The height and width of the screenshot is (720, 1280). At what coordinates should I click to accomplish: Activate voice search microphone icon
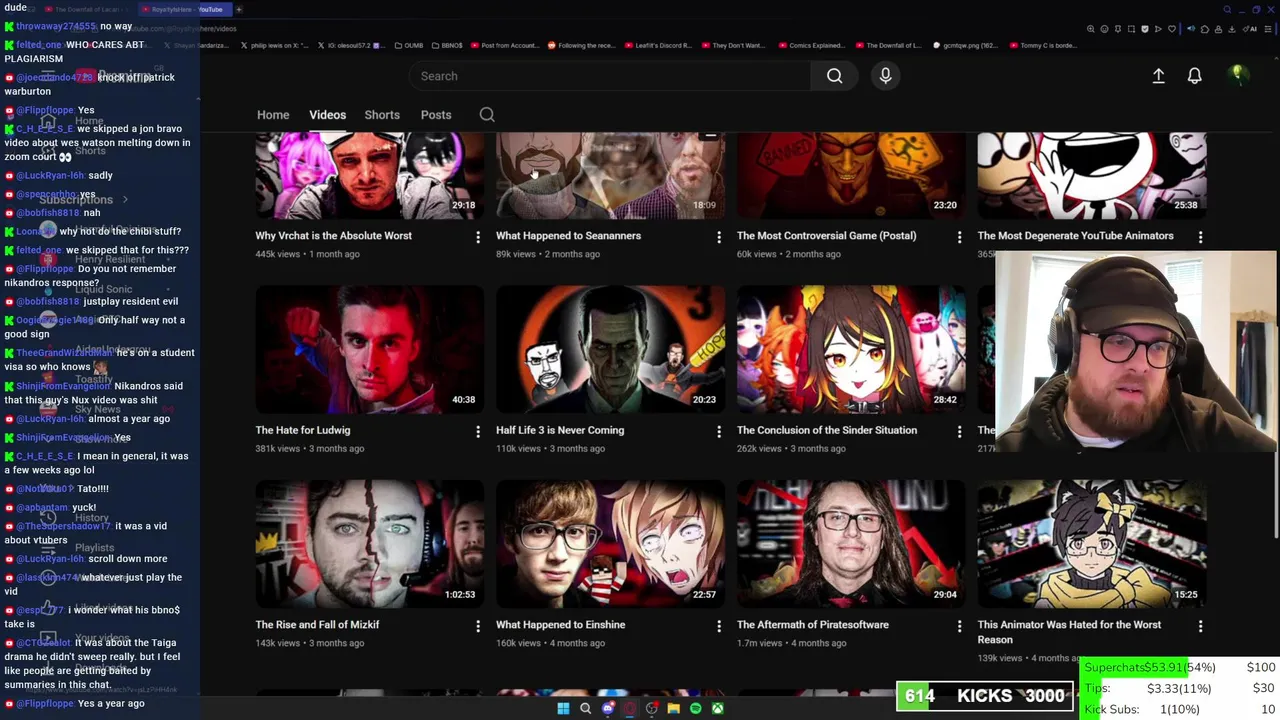point(885,76)
